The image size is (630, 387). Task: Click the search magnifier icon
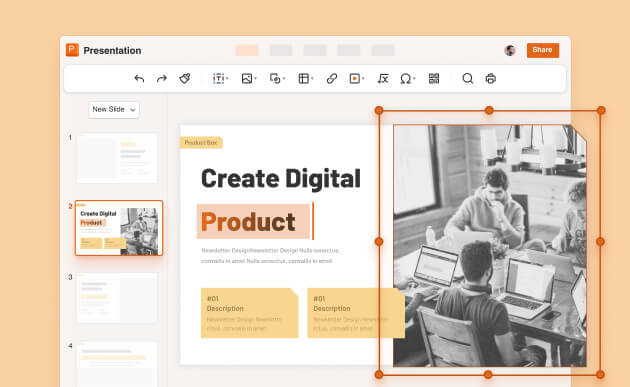click(468, 78)
